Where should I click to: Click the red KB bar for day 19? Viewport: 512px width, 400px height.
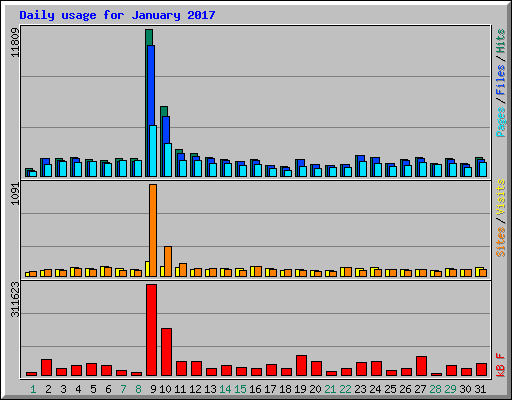point(302,366)
